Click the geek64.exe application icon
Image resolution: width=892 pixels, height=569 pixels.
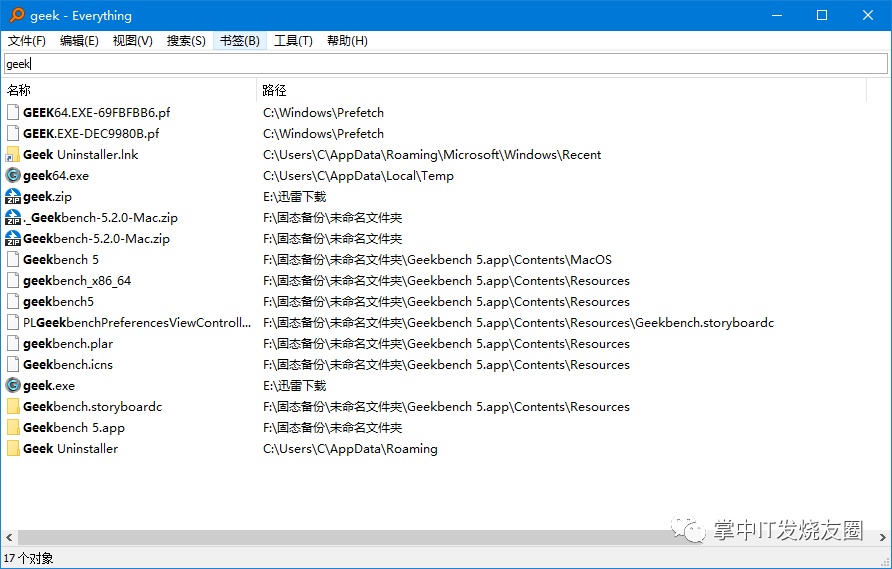(13, 176)
